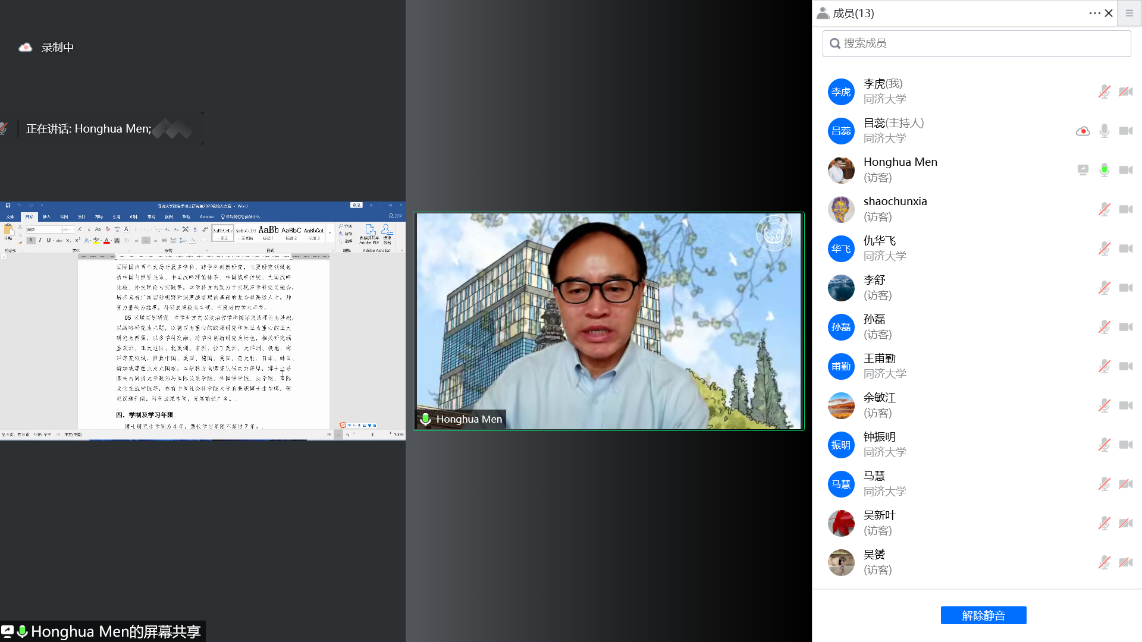Viewport: 1142px width, 642px height.
Task: Click the cloud recording icon beside 吕蕊
Action: [1082, 131]
